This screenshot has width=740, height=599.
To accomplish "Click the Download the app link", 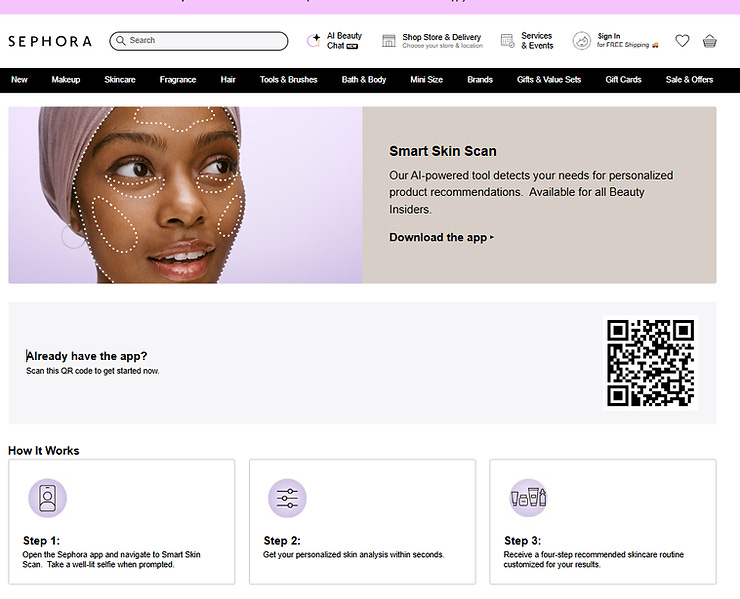I will (x=441, y=237).
